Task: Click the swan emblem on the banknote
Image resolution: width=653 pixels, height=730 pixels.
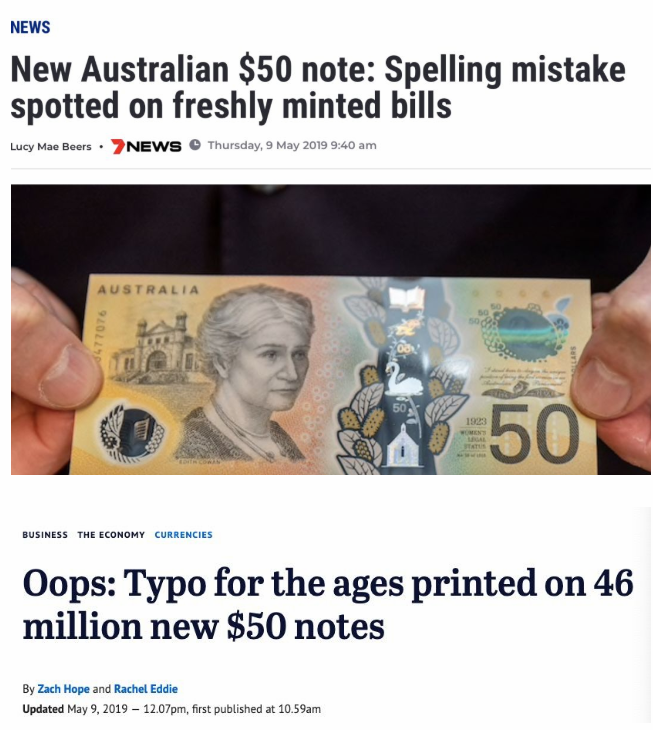Action: point(403,378)
